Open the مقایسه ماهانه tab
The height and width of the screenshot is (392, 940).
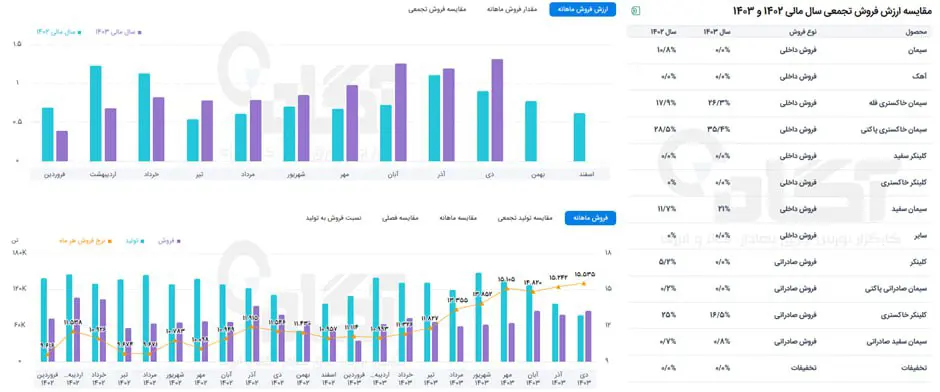point(457,218)
